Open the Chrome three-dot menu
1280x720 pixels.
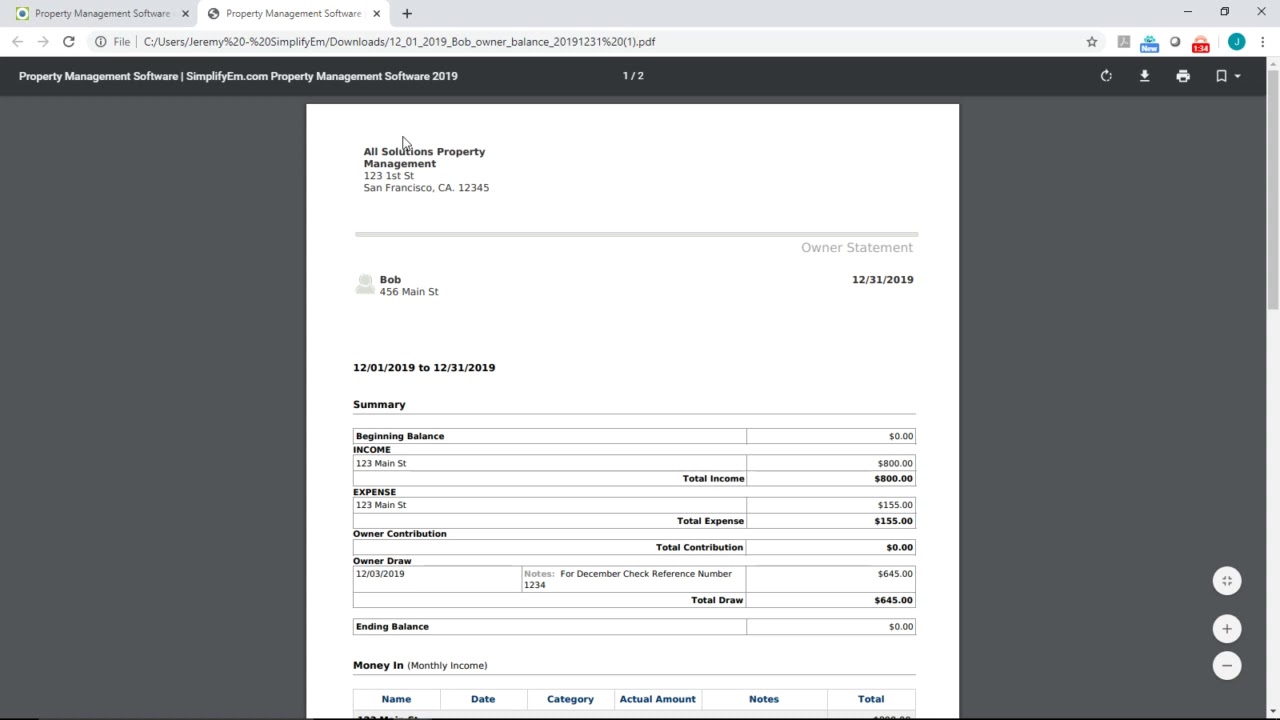coord(1263,42)
